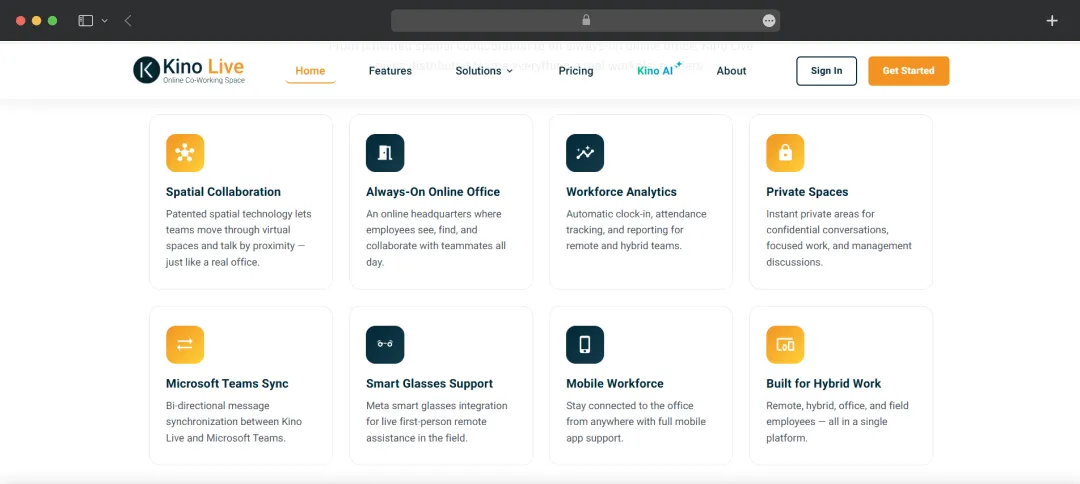Click the Kino Live logo
1080x484 pixels.
point(189,70)
